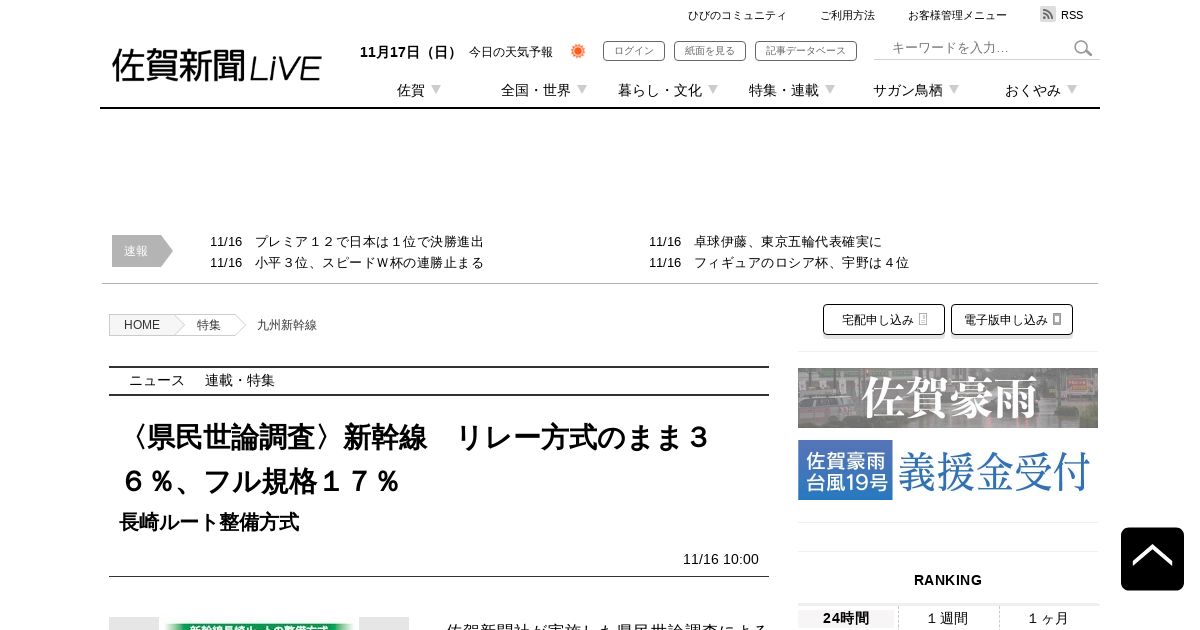
Task: Open the 佐賀豪雨 banner image
Action: click(948, 398)
